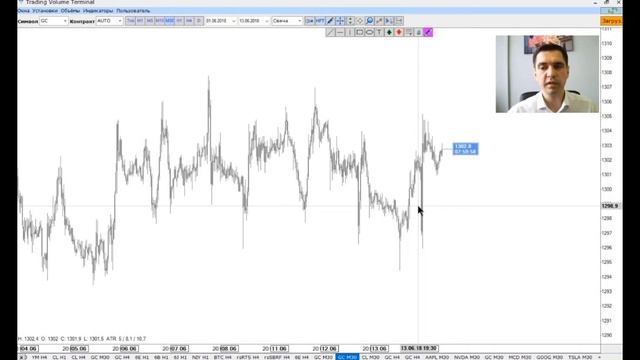Image resolution: width=640 pixels, height=360 pixels.
Task: Select the vertical line drawing tool
Action: pyautogui.click(x=350, y=32)
